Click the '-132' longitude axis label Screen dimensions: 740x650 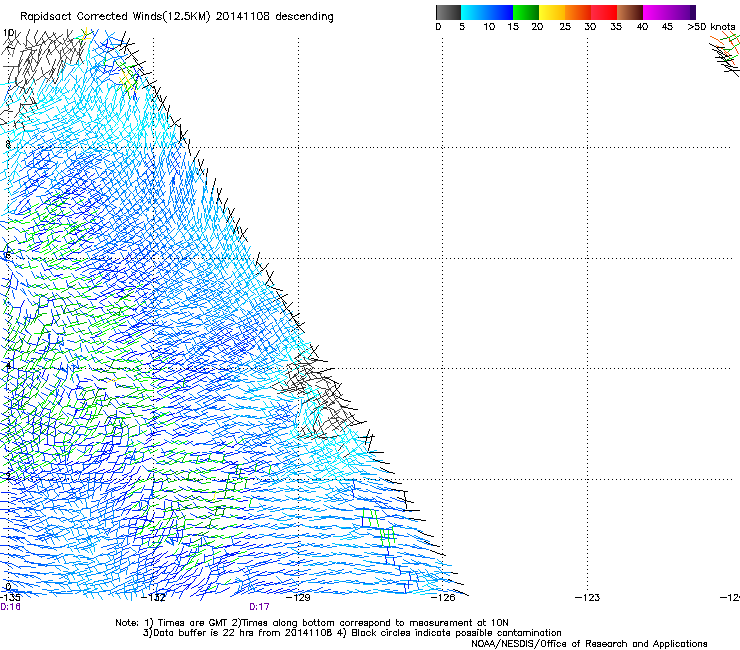point(154,598)
